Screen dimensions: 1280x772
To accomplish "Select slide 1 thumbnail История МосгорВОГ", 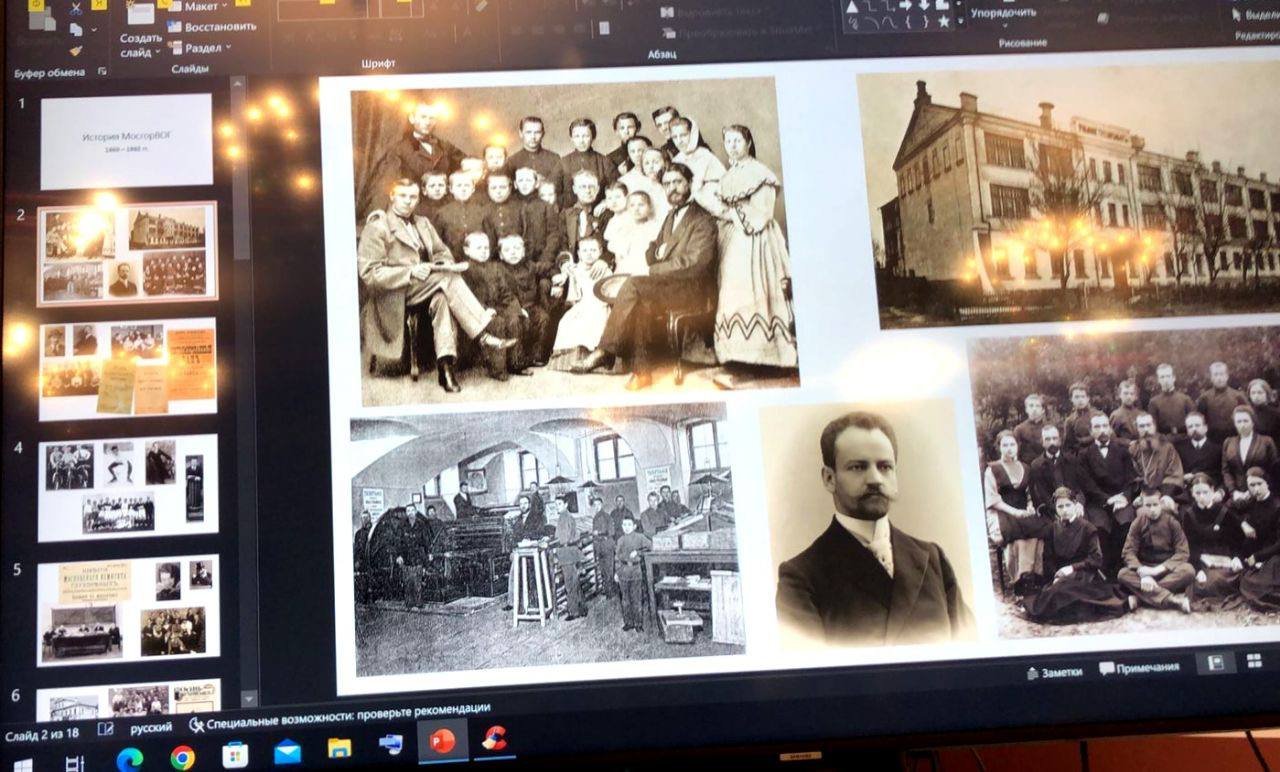I will coord(126,140).
